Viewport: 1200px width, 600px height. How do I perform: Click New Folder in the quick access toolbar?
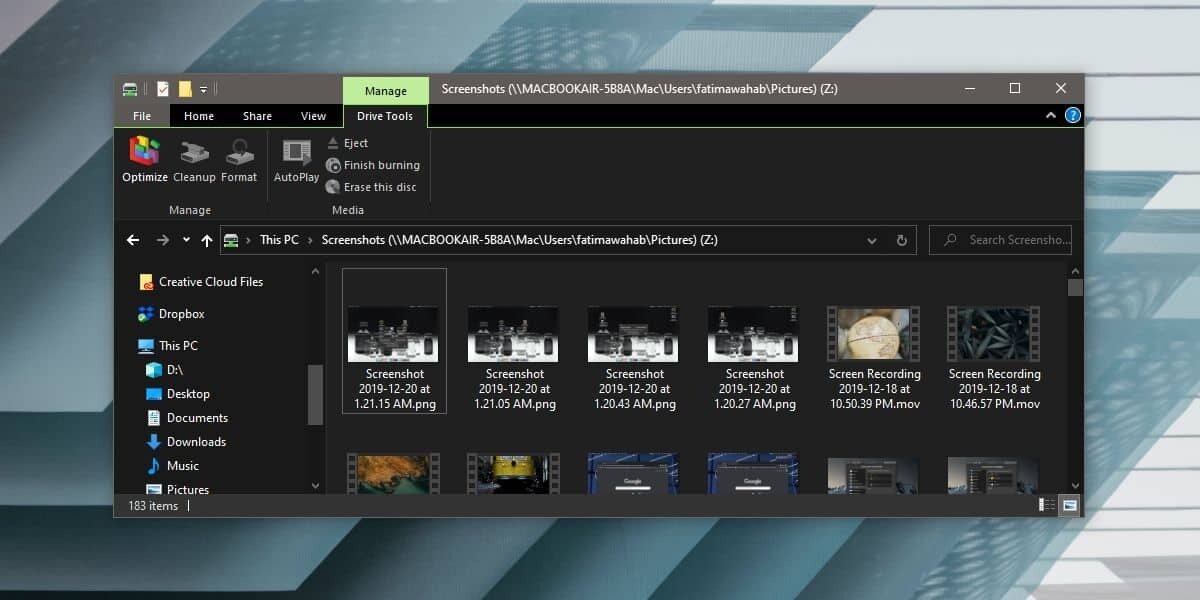(x=184, y=88)
